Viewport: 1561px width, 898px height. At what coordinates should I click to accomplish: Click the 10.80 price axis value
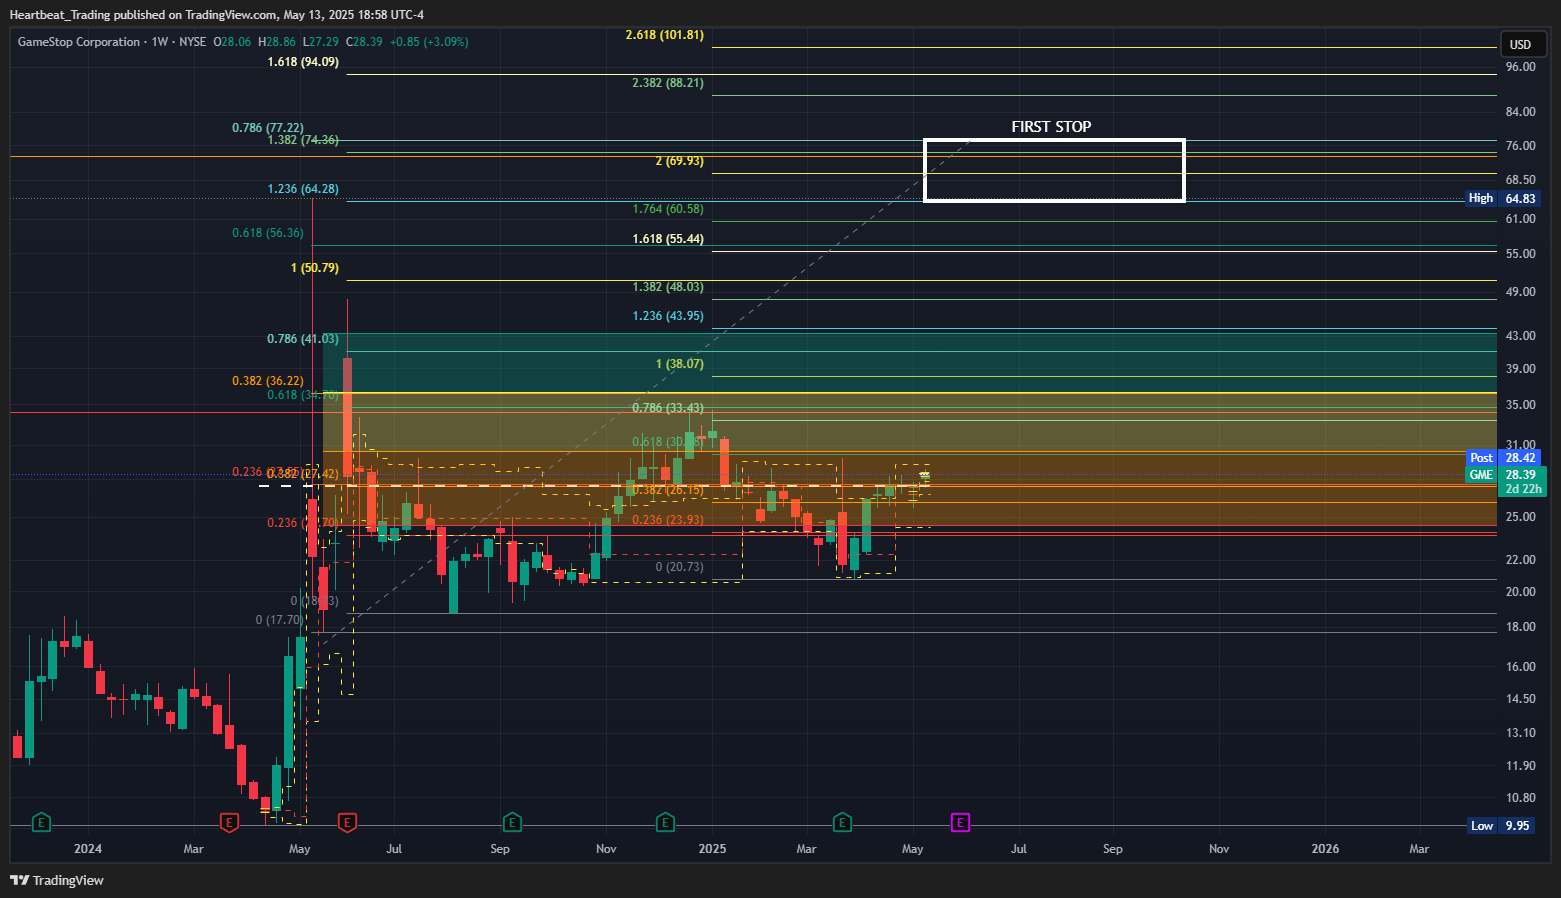pyautogui.click(x=1520, y=798)
